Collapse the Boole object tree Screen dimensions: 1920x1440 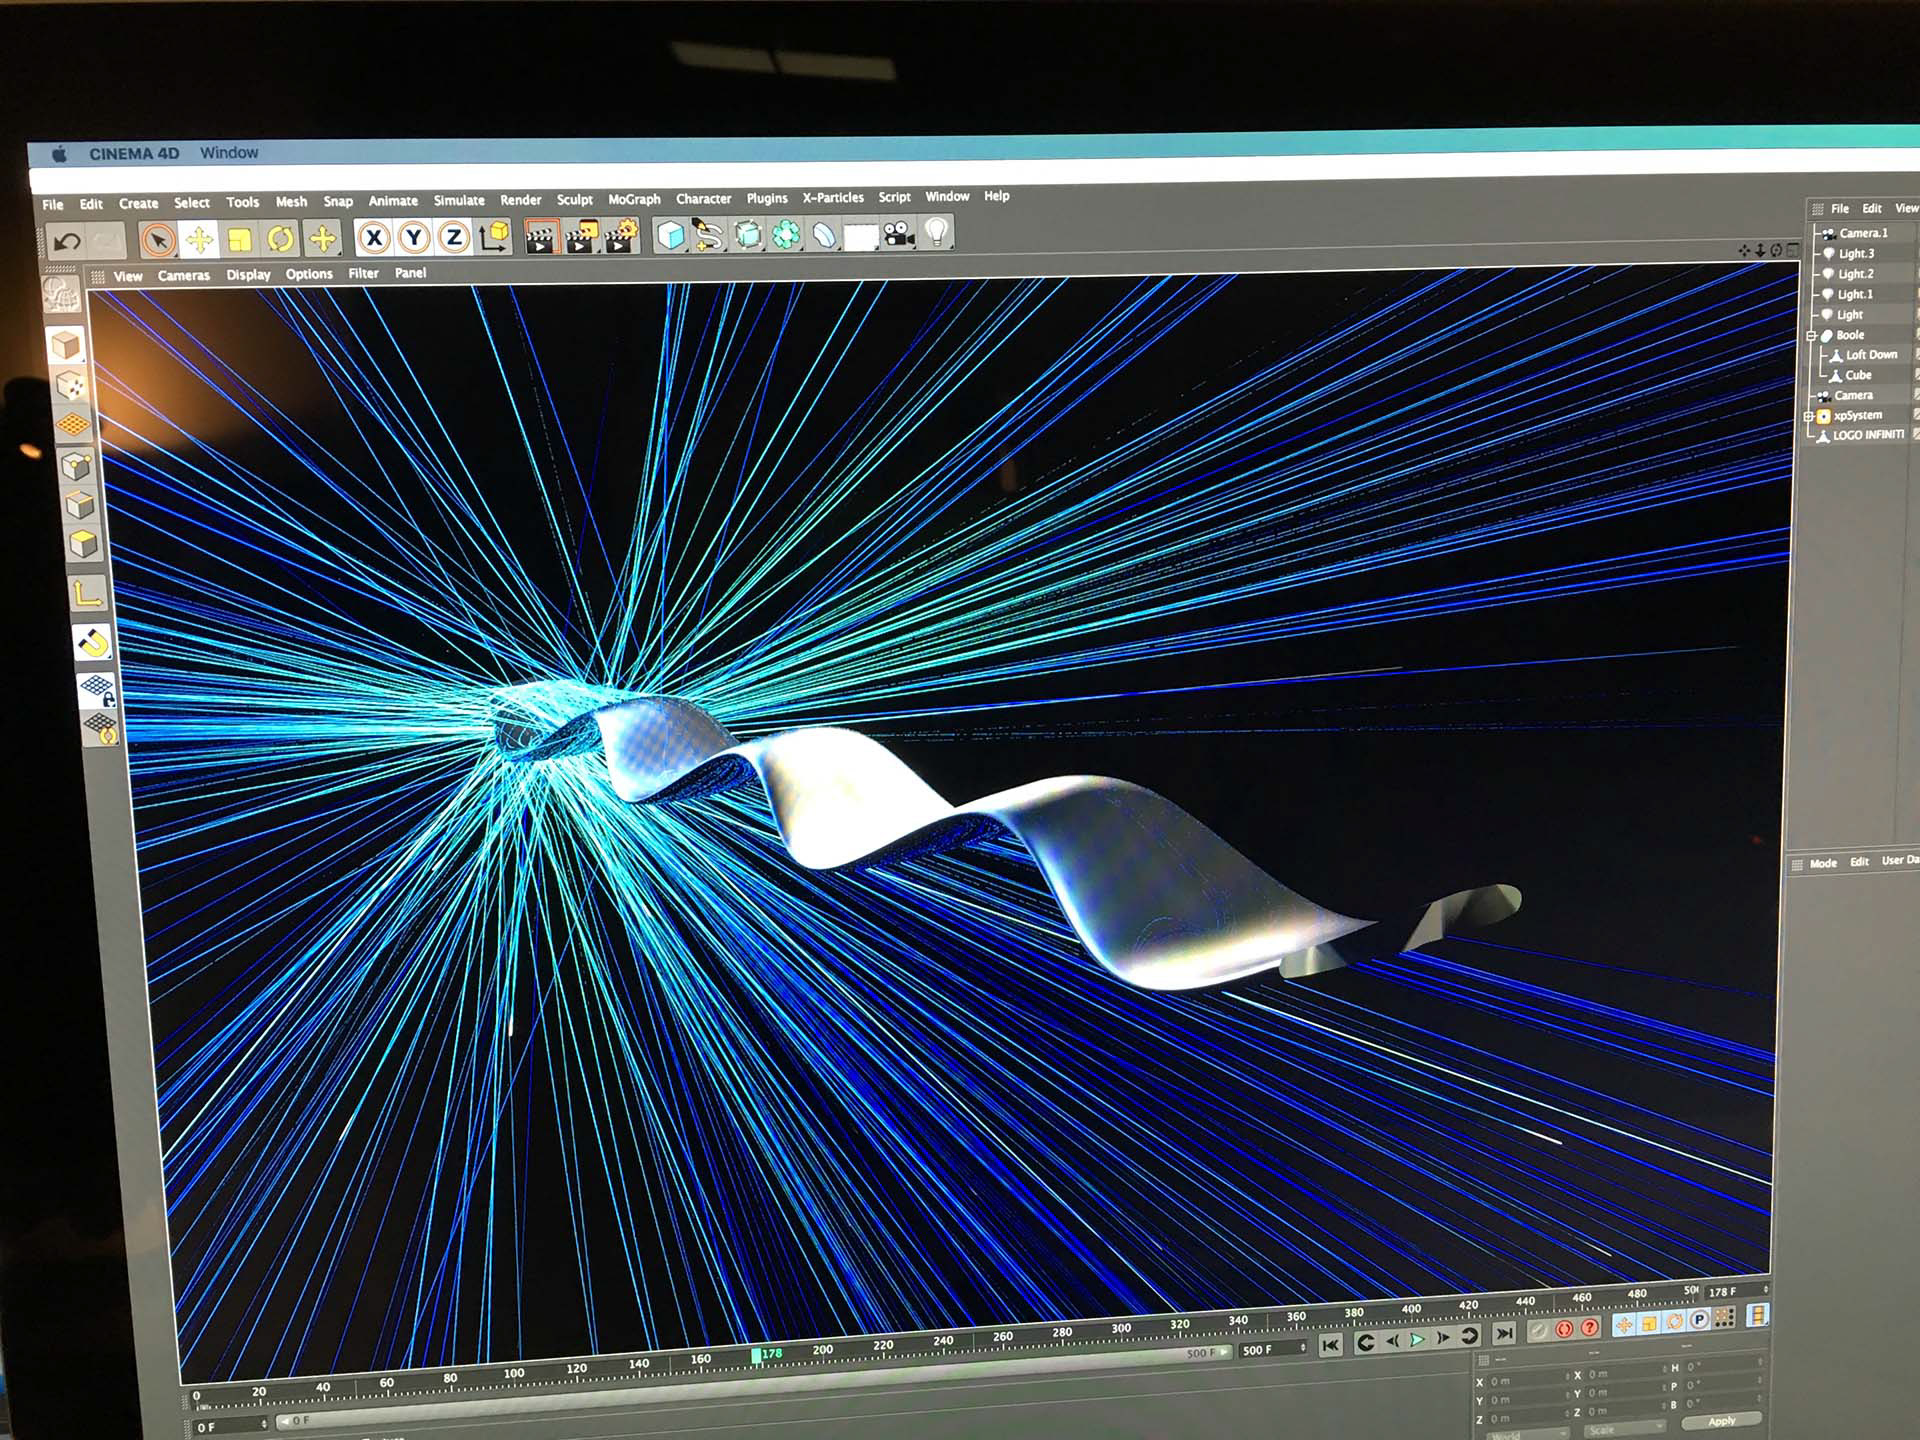(x=1811, y=336)
